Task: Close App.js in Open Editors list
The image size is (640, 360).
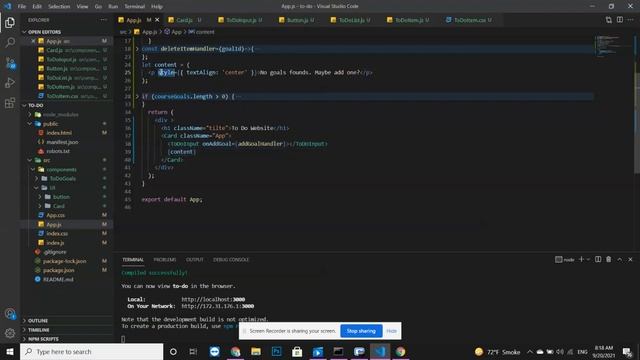Action: [33, 41]
